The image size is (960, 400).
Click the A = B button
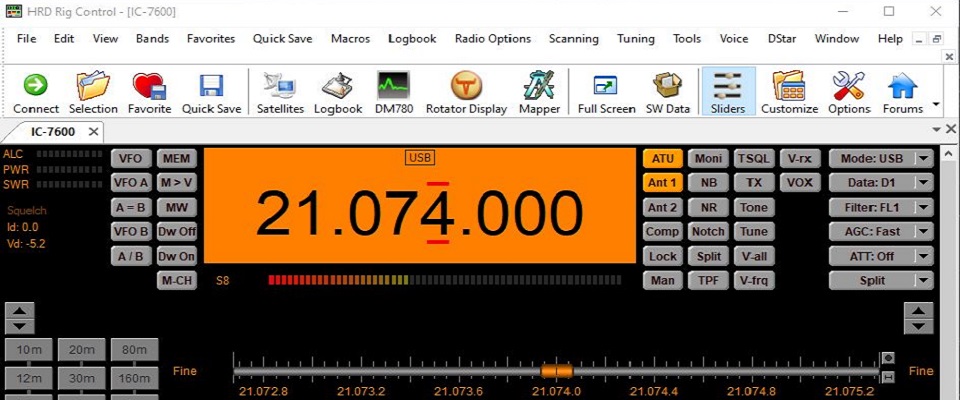point(130,207)
